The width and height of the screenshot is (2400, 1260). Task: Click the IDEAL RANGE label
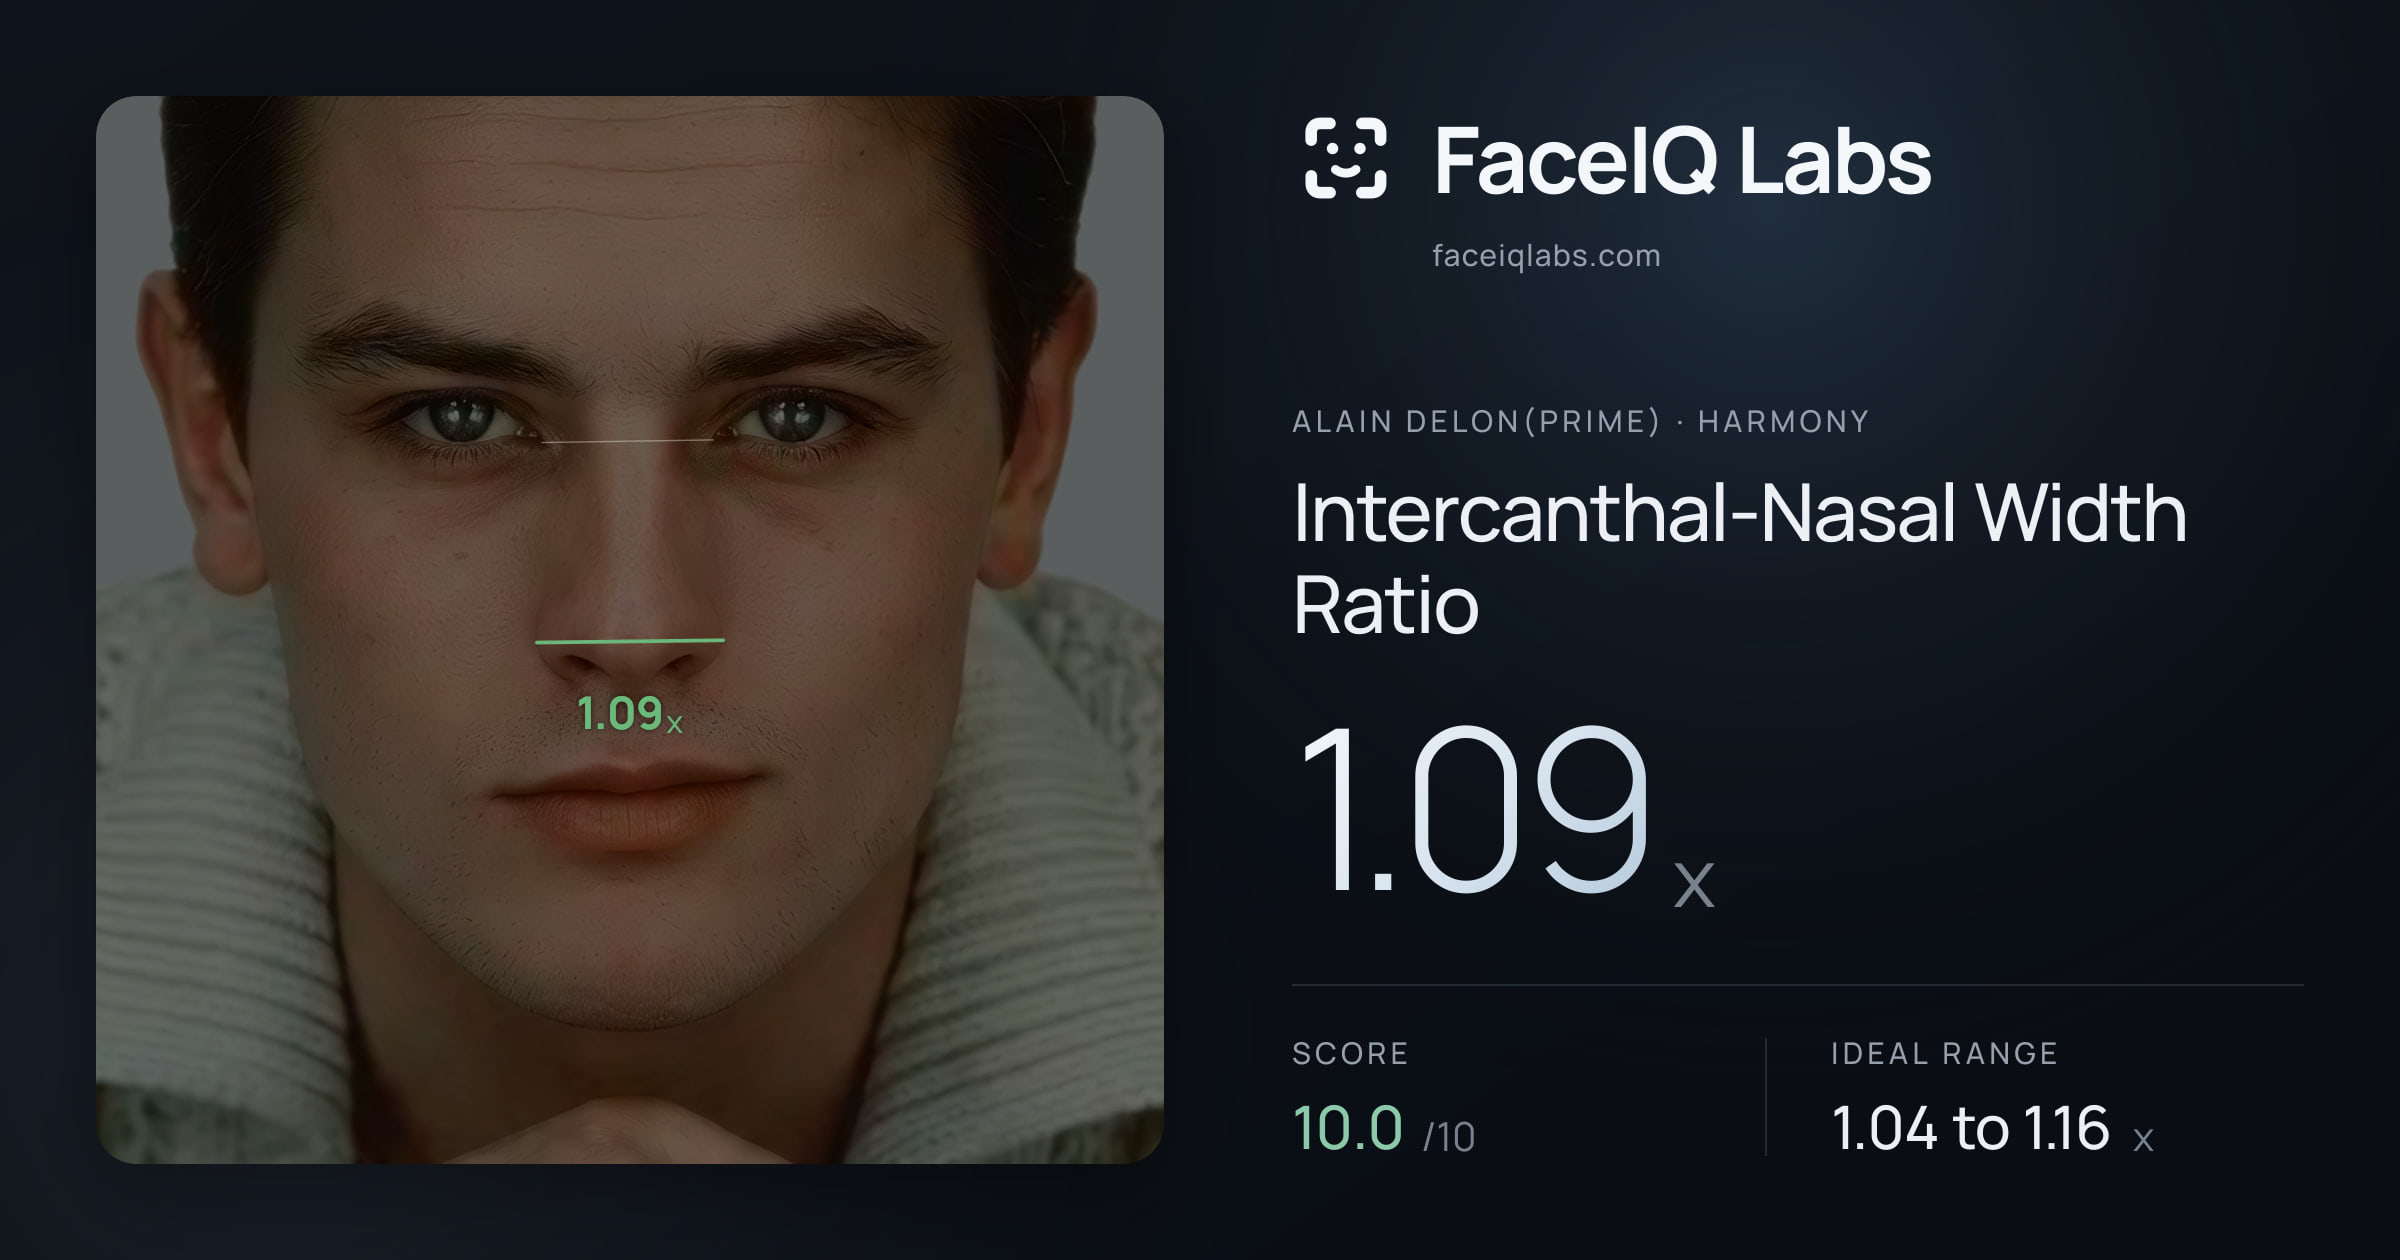point(1944,1053)
